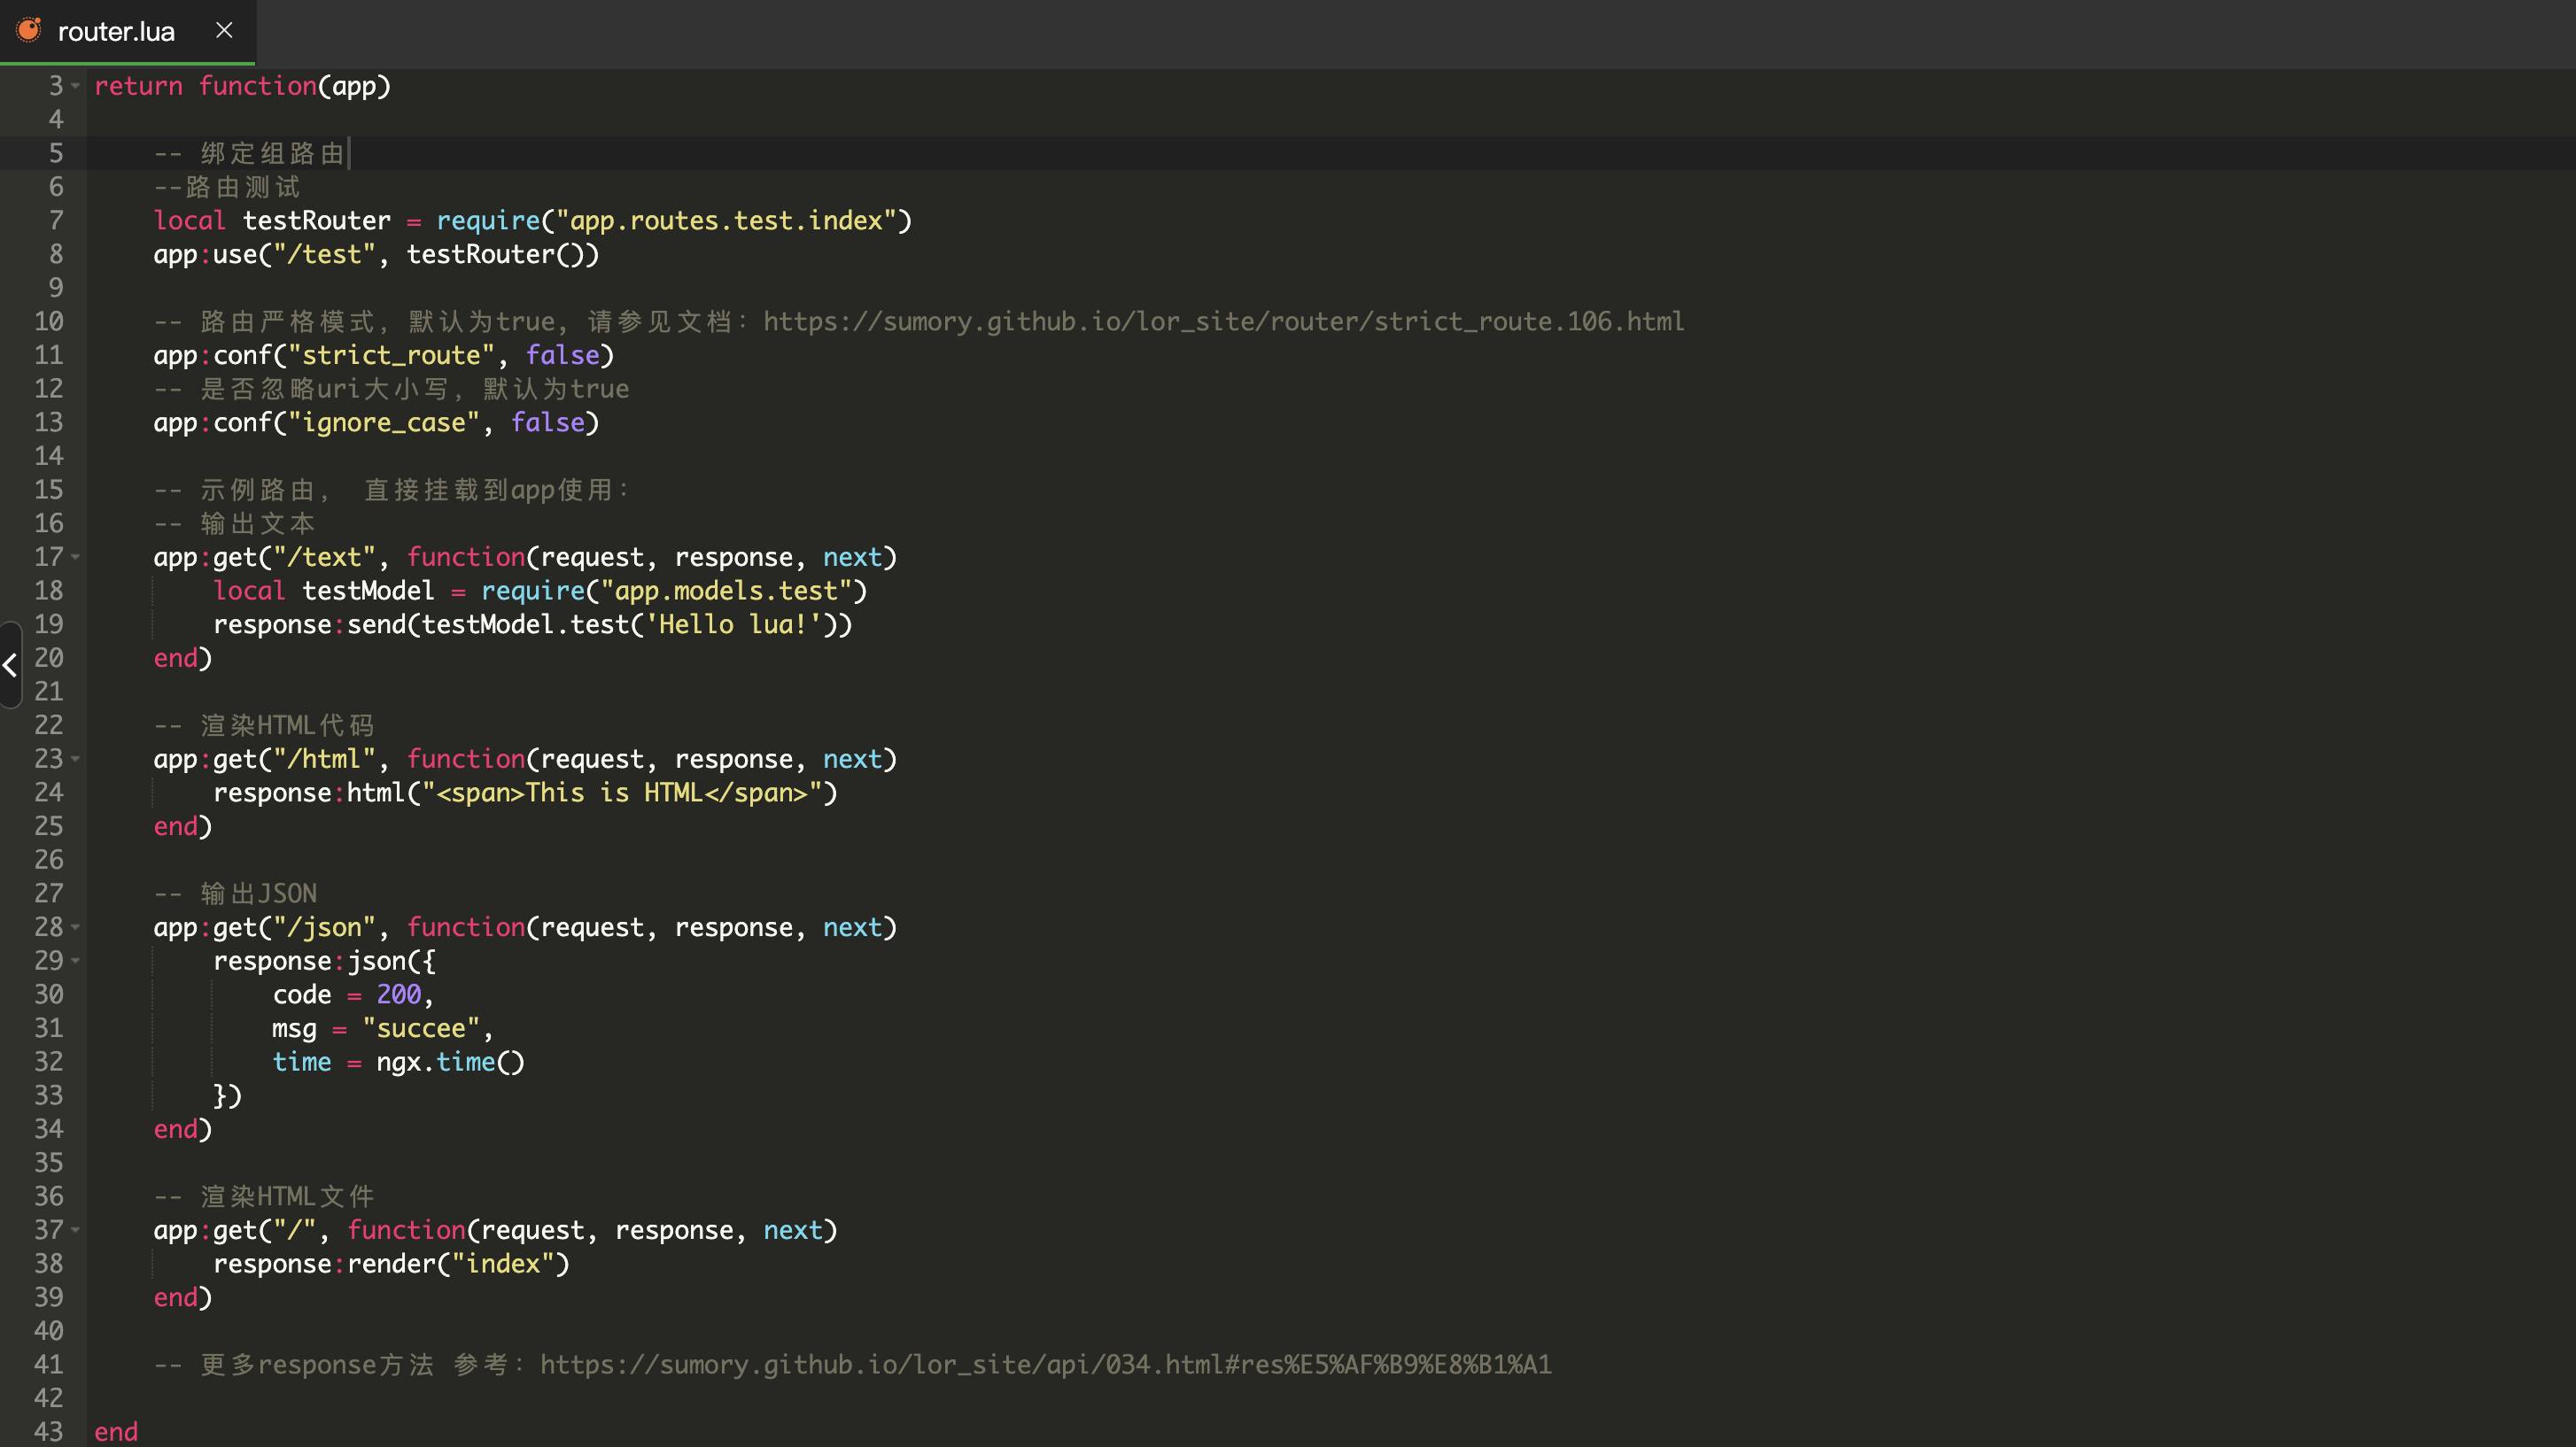Click the comment 渲染HTML代码 on line 22
2576x1447 pixels.
[x=287, y=725]
